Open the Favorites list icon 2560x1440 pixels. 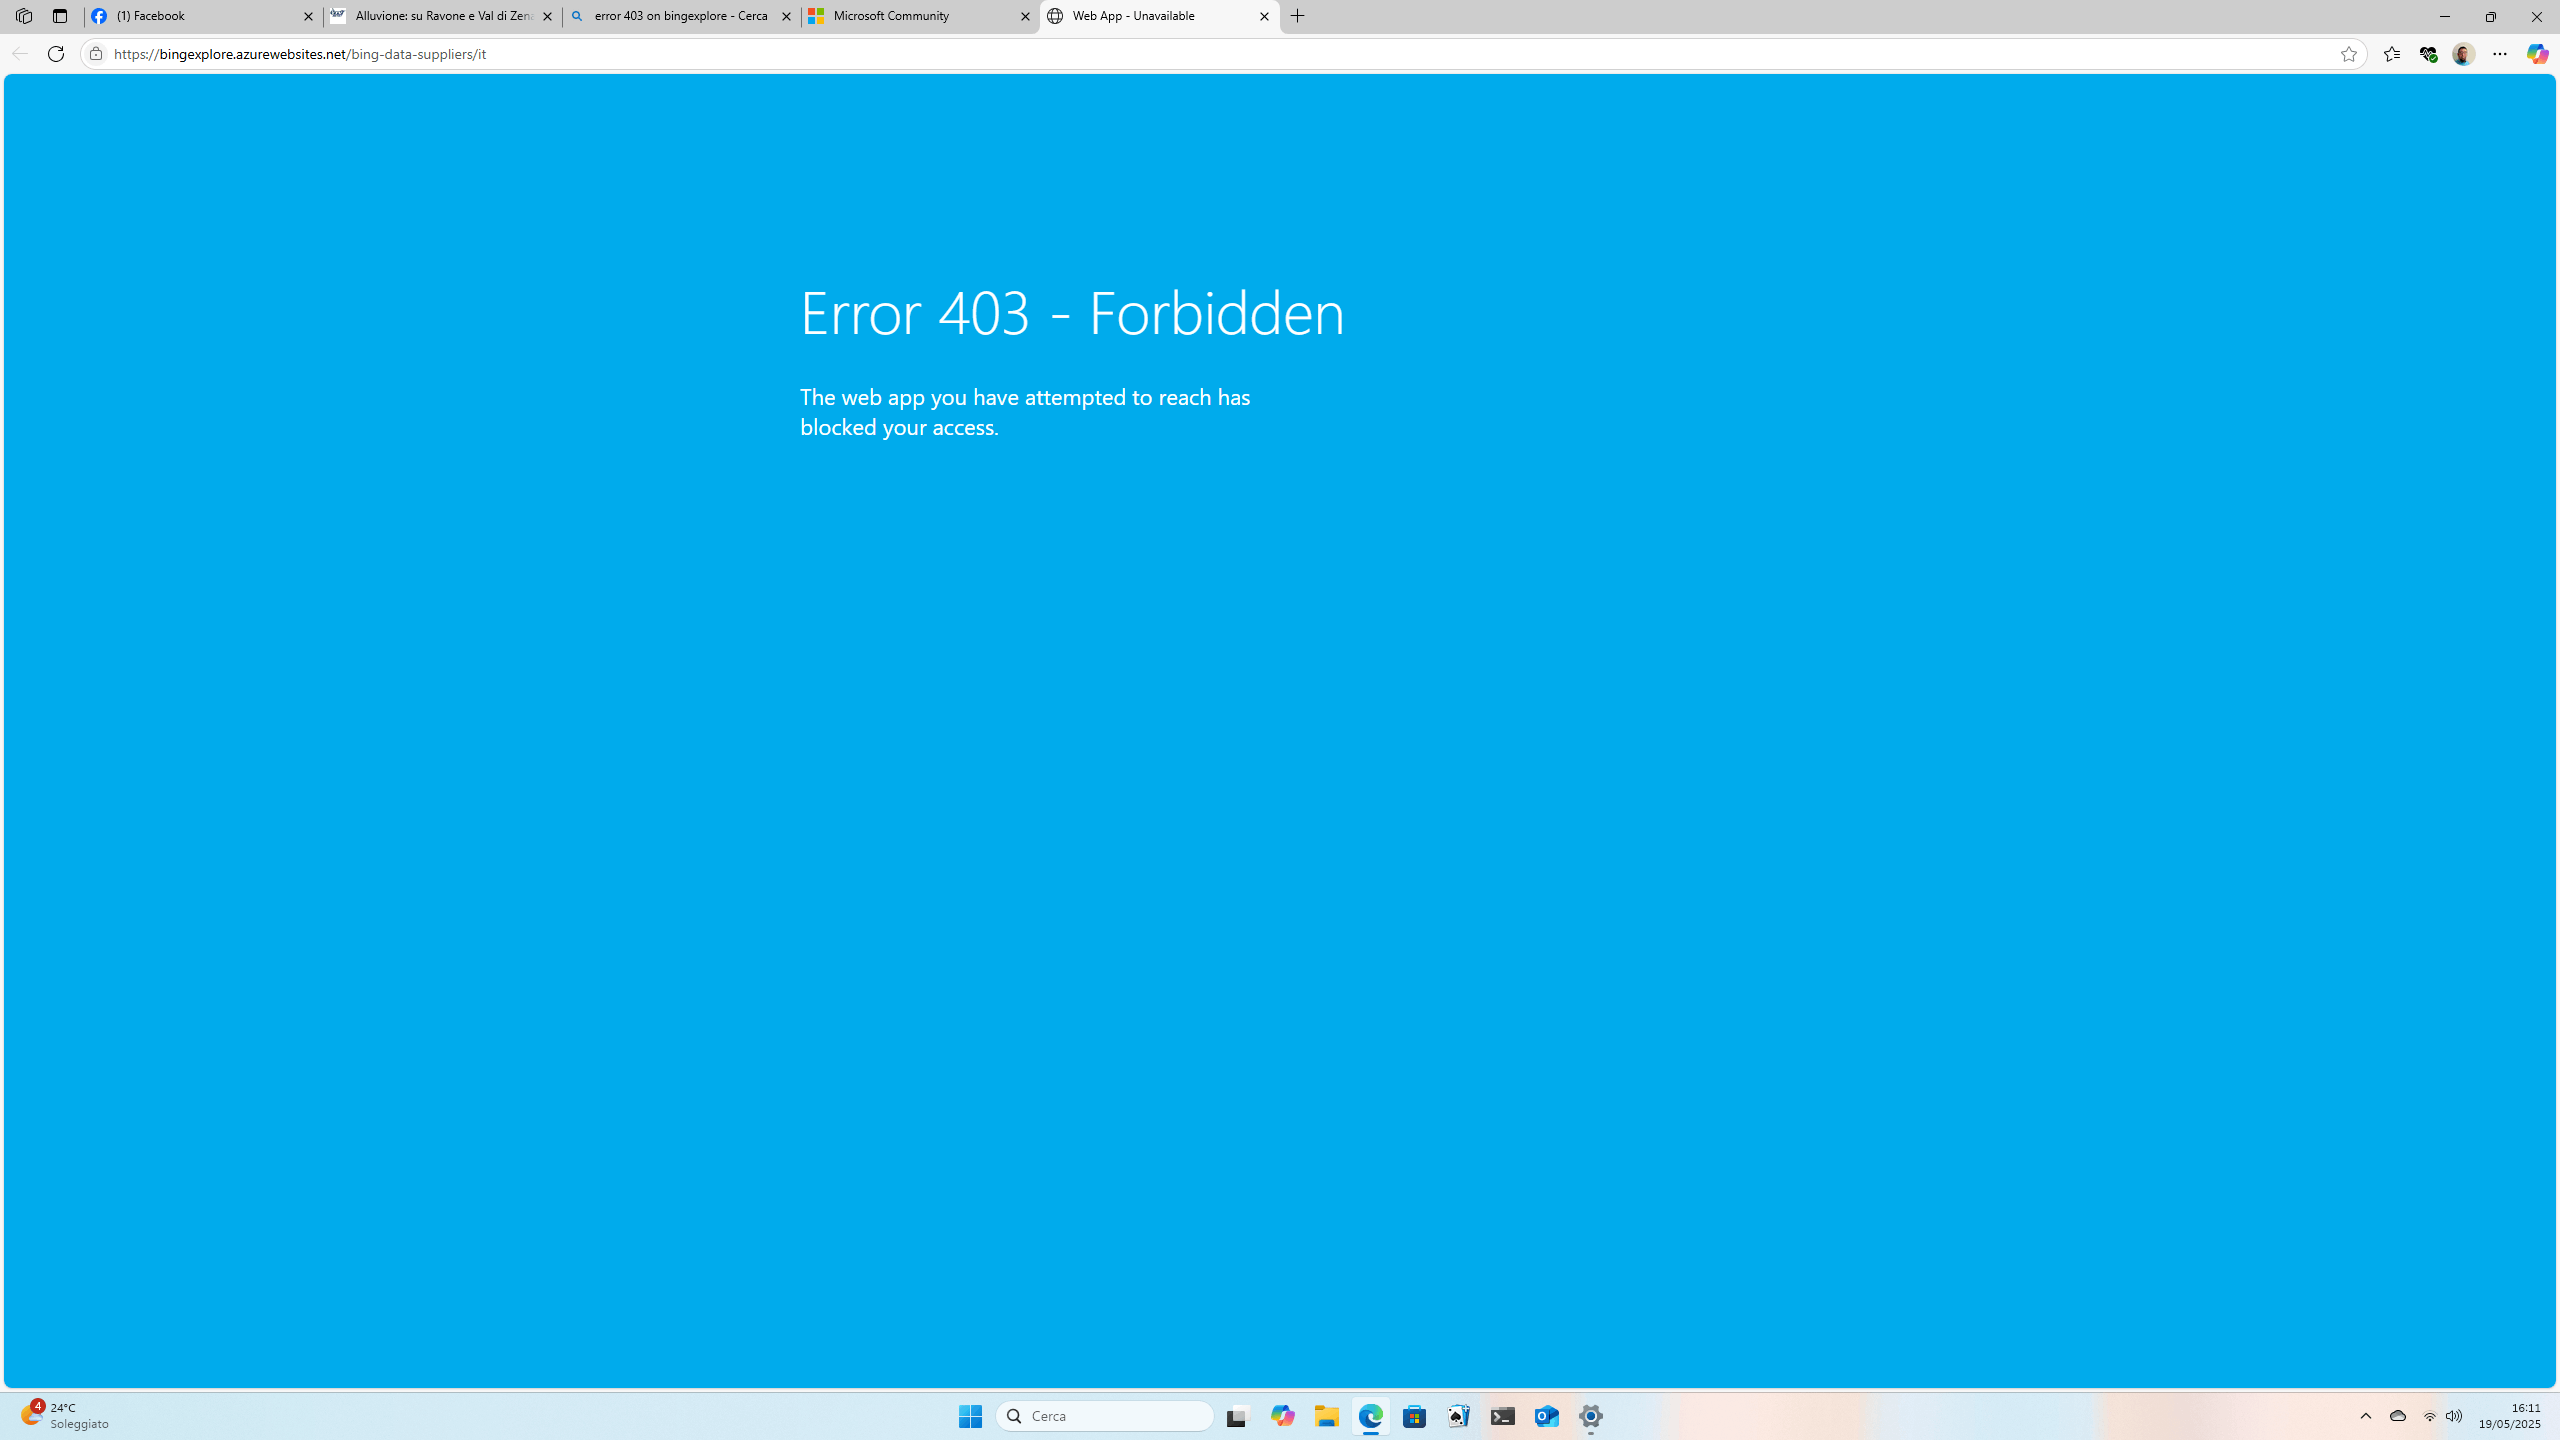(x=2391, y=55)
